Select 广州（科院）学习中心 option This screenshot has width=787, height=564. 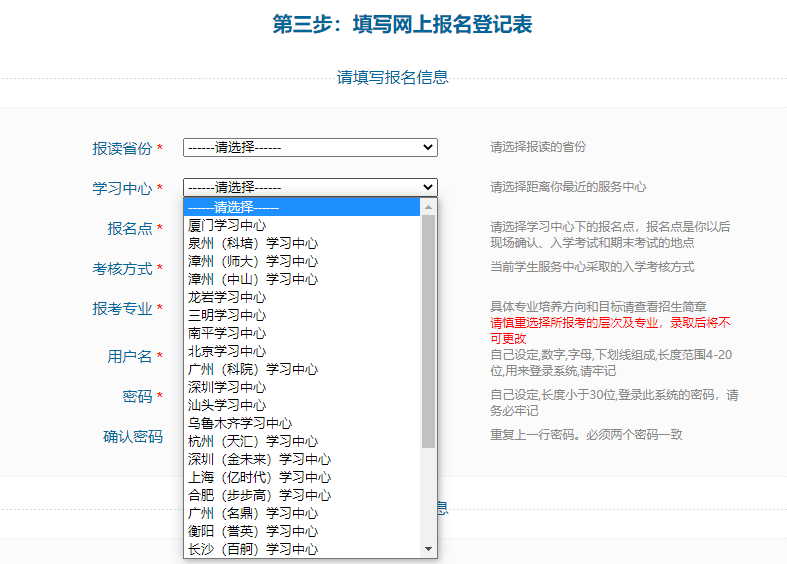coord(302,369)
